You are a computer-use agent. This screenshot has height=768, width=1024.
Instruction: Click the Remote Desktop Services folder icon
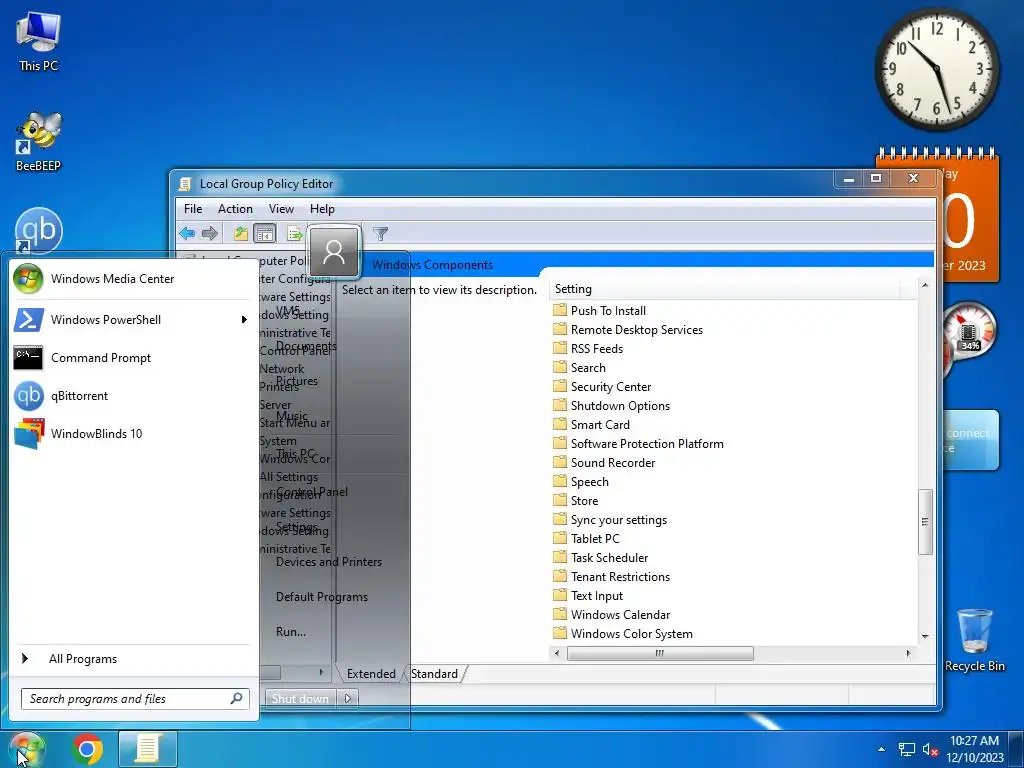point(560,329)
